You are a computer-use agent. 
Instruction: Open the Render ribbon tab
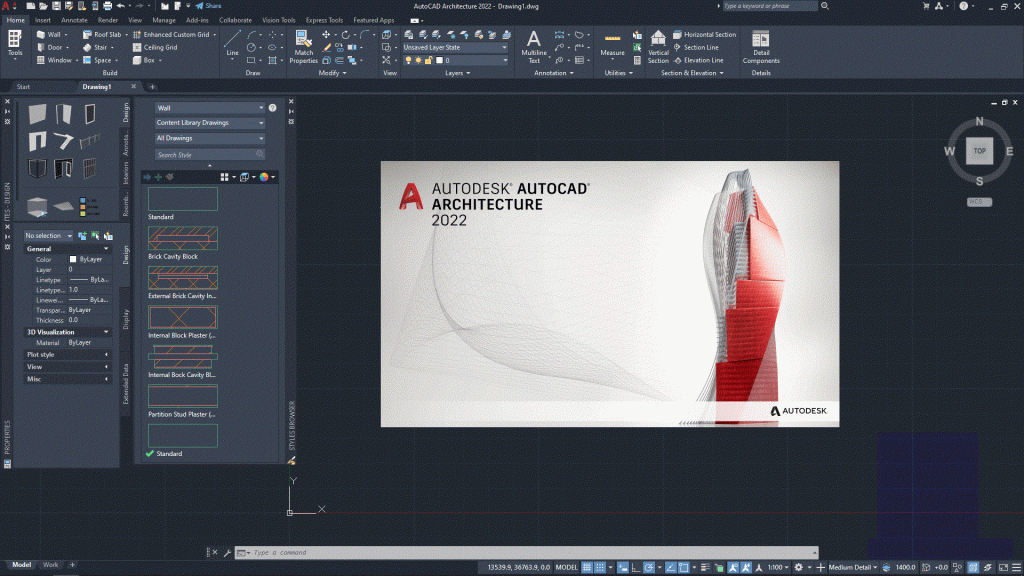pos(108,20)
